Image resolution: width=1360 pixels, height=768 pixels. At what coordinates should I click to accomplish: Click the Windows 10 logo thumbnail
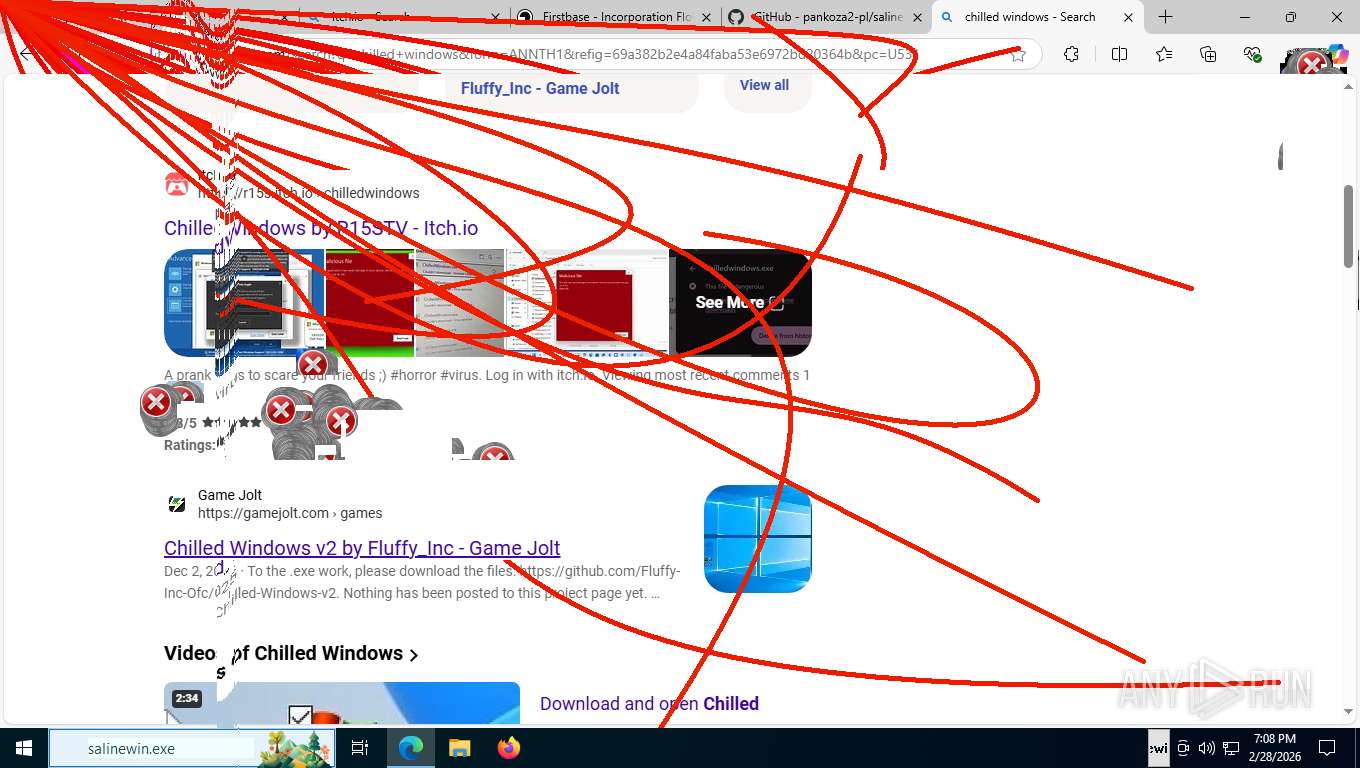point(757,539)
